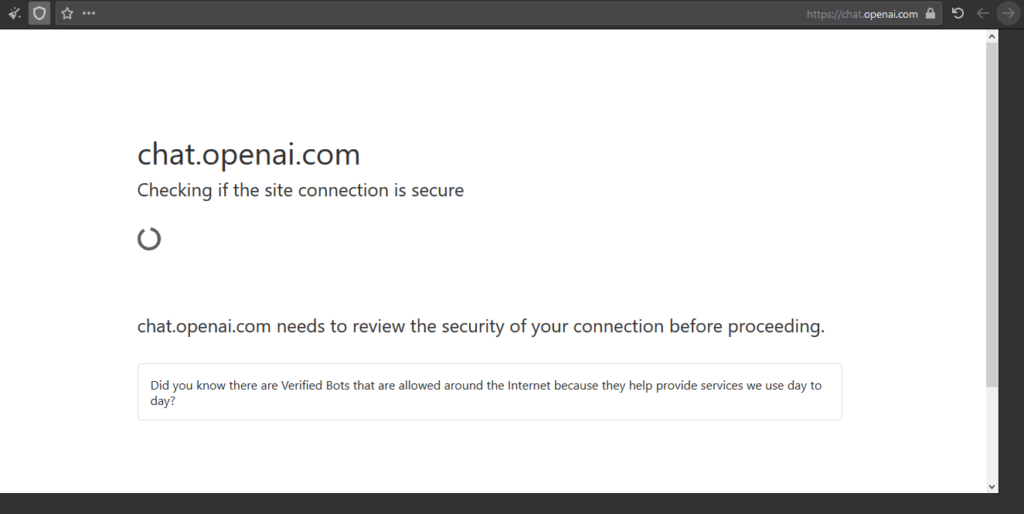1024x514 pixels.
Task: Click the scrollbar up arrow
Action: pos(992,37)
